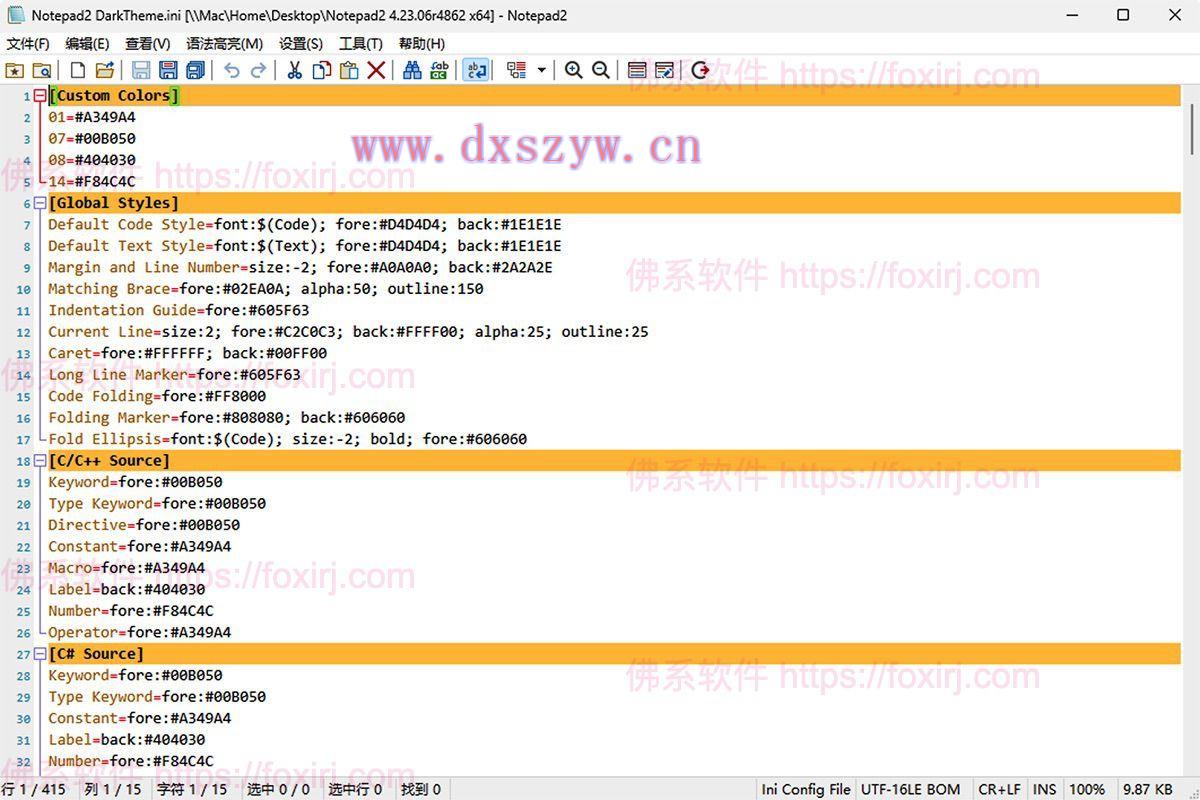Image resolution: width=1200 pixels, height=800 pixels.
Task: Click the Save Copy stacked-disks icon
Action: [x=195, y=70]
